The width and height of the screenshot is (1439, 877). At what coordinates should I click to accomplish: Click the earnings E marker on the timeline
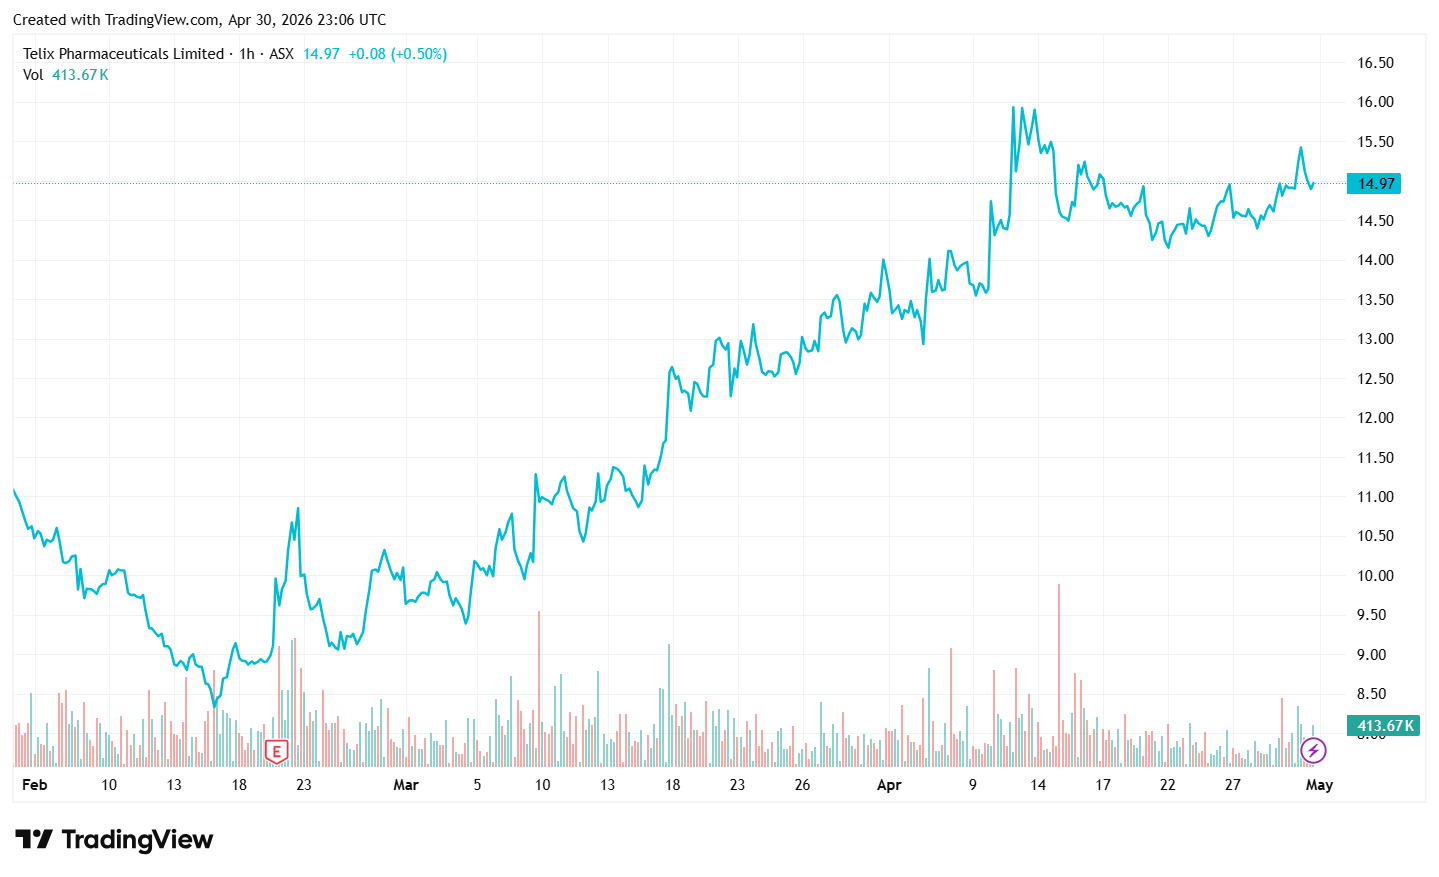click(x=277, y=751)
